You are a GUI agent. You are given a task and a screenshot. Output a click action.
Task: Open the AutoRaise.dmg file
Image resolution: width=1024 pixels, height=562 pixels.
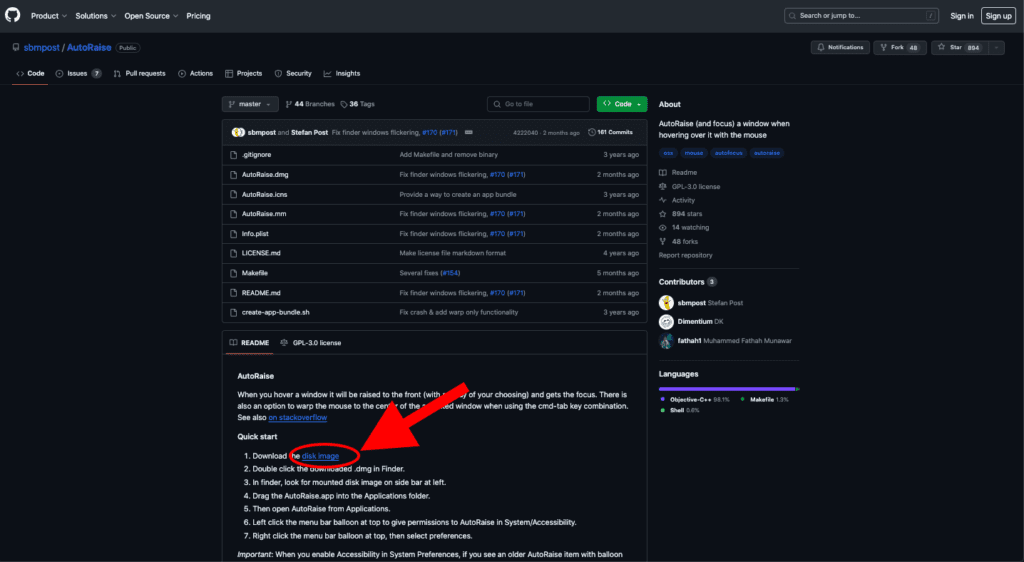click(x=265, y=175)
